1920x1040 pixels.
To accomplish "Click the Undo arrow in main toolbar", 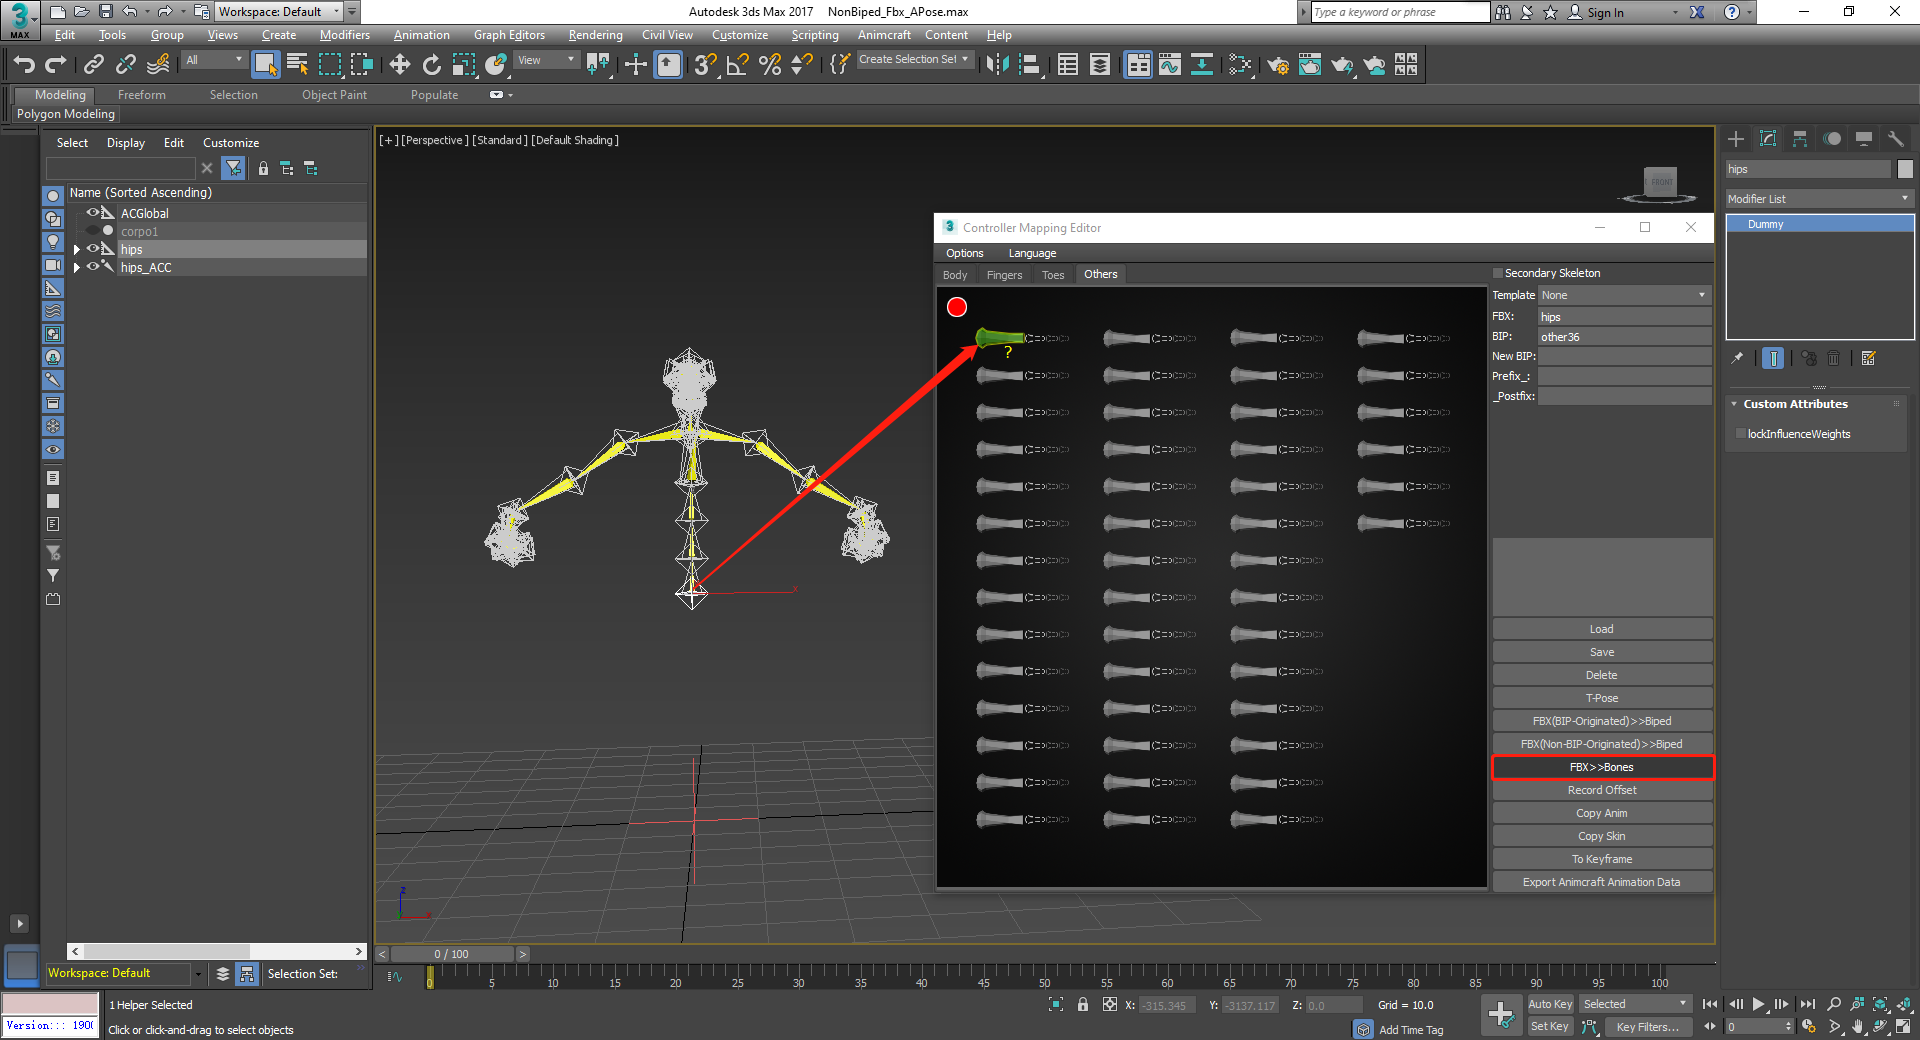I will pyautogui.click(x=24, y=65).
